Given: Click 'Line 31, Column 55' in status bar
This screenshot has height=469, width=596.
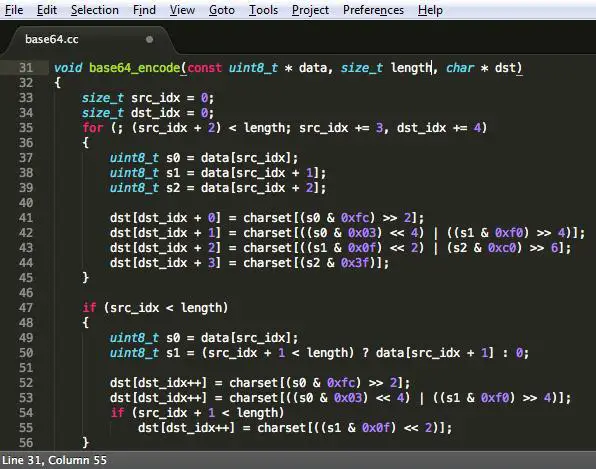Looking at the screenshot, I should pyautogui.click(x=54, y=460).
